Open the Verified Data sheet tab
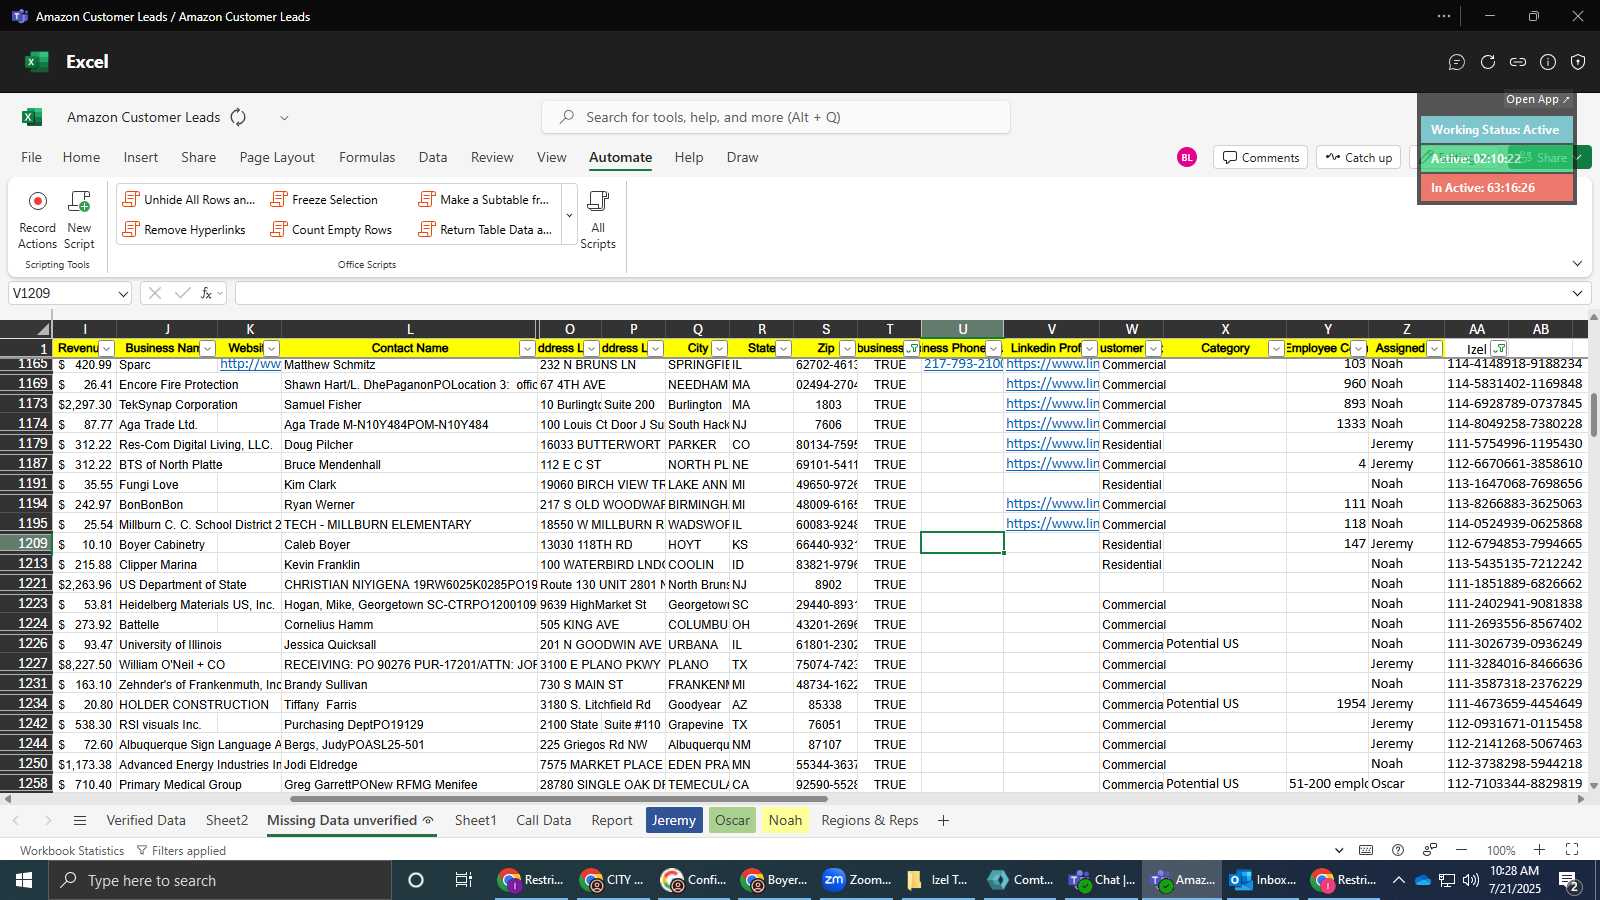Screen dimensions: 1600x900 pyautogui.click(x=146, y=820)
